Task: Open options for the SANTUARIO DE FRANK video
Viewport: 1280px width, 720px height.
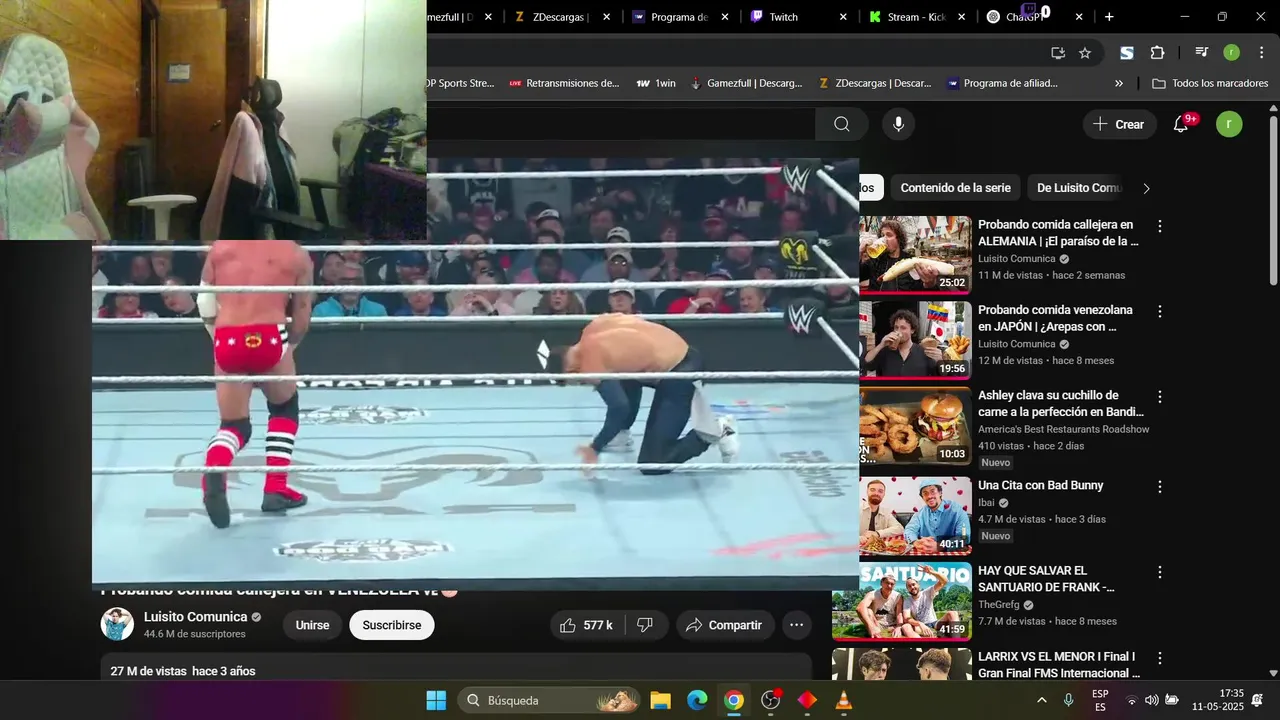Action: 1160,573
